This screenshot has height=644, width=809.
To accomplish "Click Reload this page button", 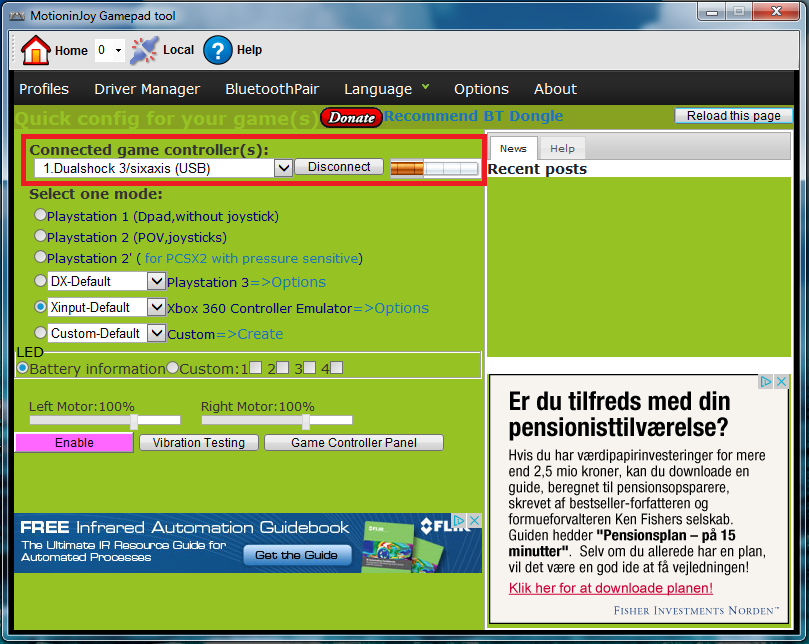I will click(733, 116).
